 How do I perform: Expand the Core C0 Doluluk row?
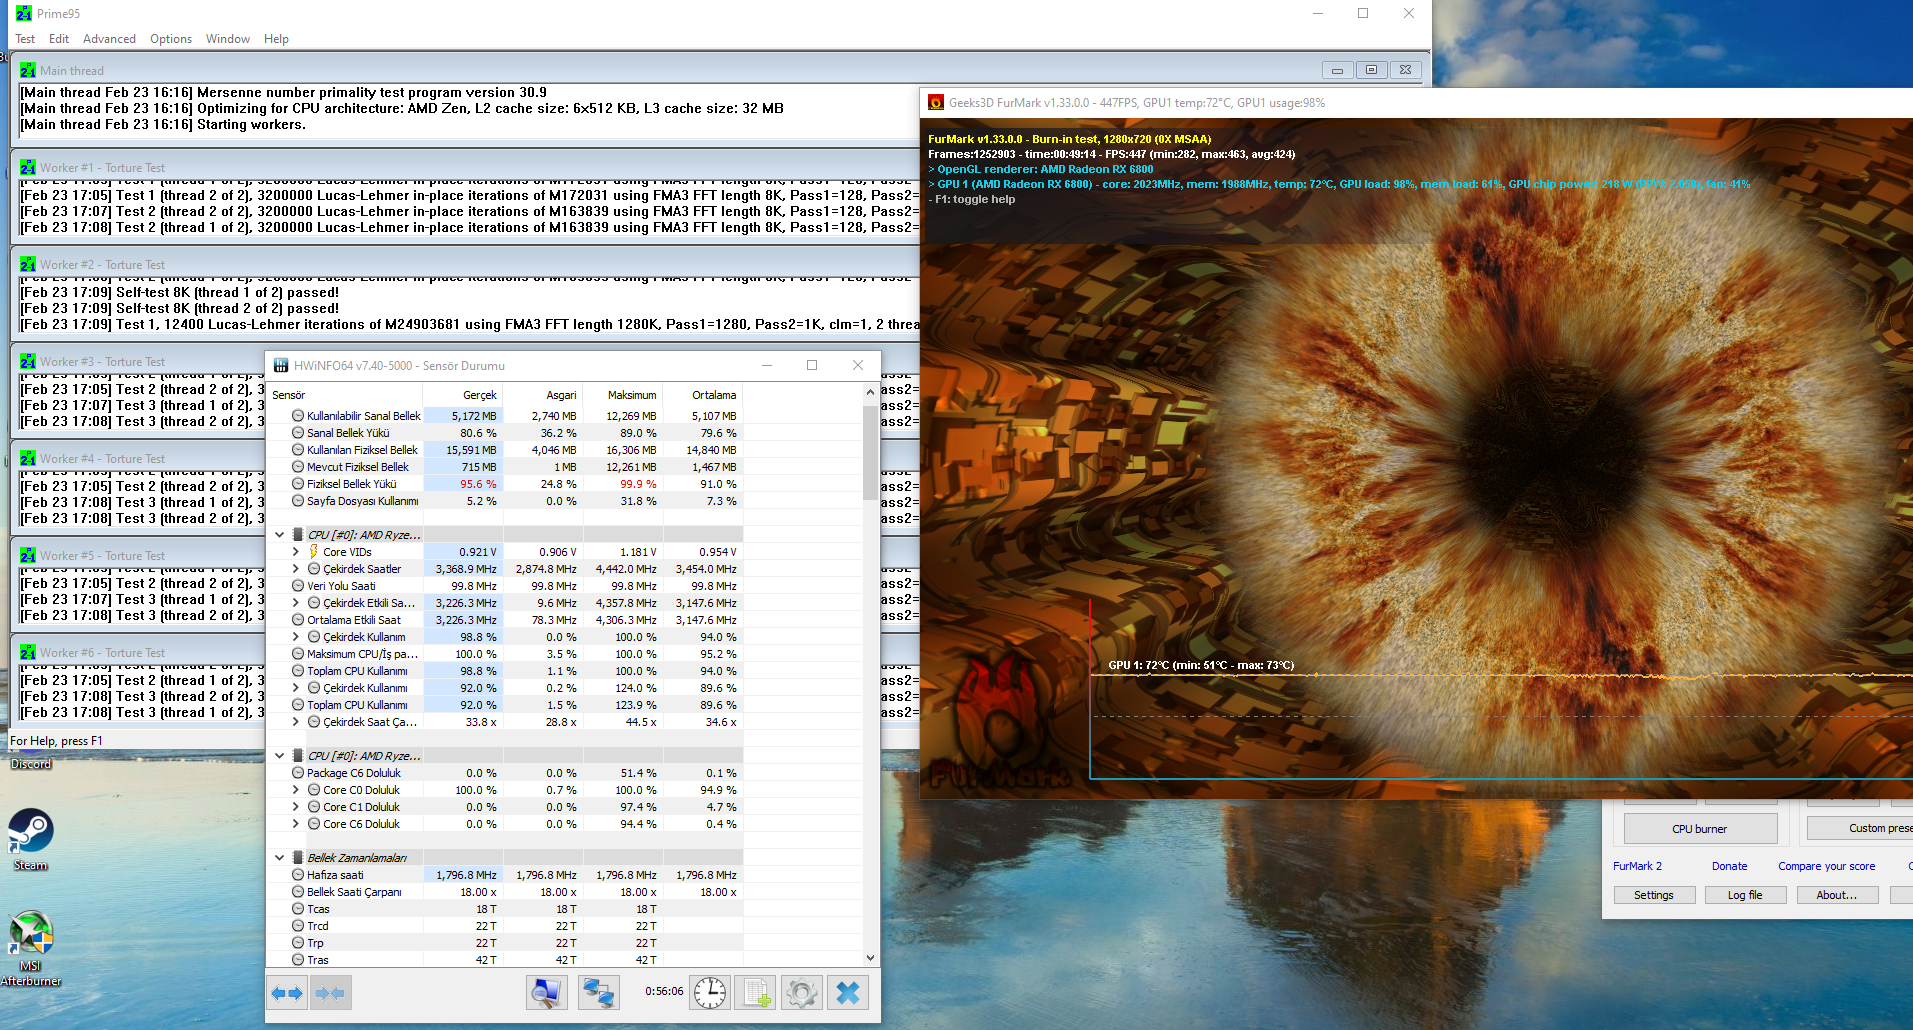point(296,790)
